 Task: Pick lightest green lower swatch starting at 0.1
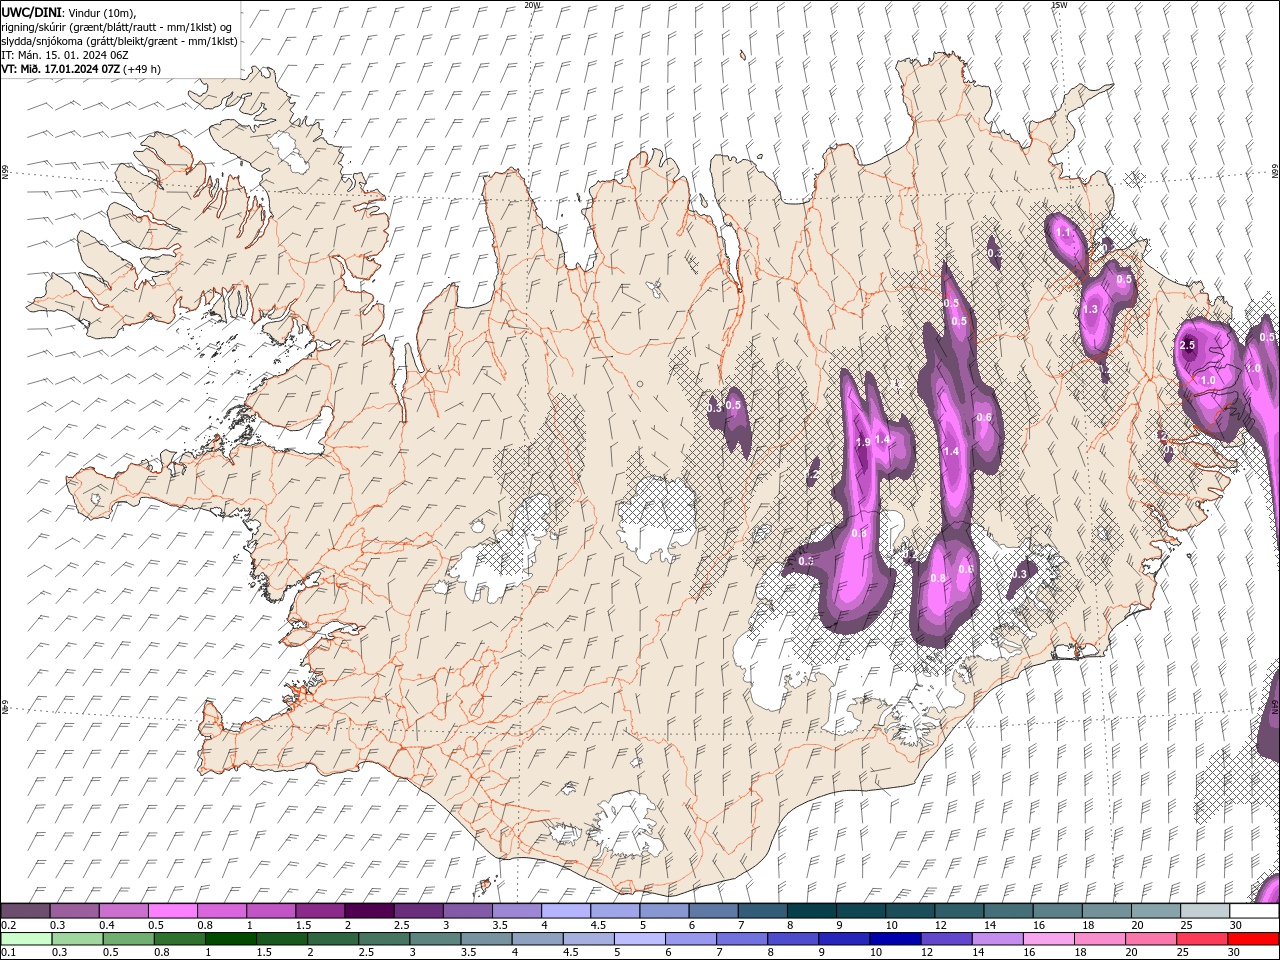26,939
